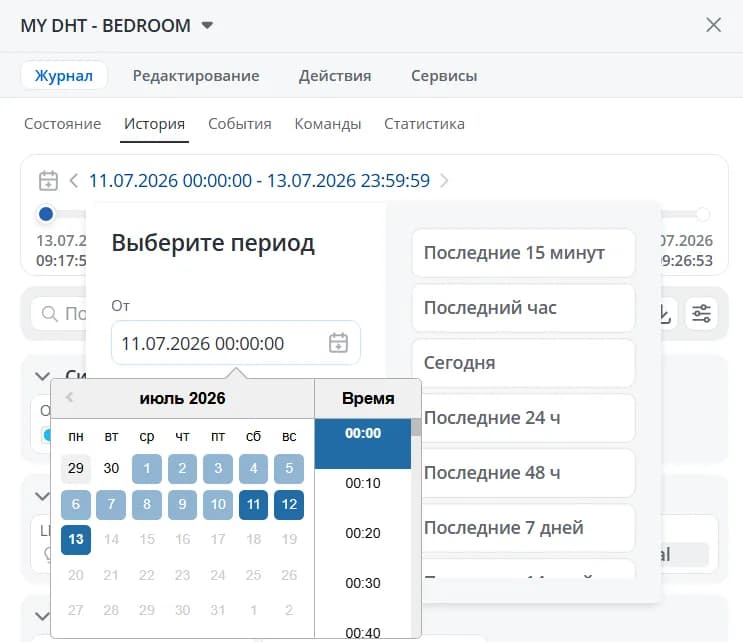Open the MY DHT - BEDROOM device dropdown
Screen dimensions: 743x642
[x=207, y=25]
